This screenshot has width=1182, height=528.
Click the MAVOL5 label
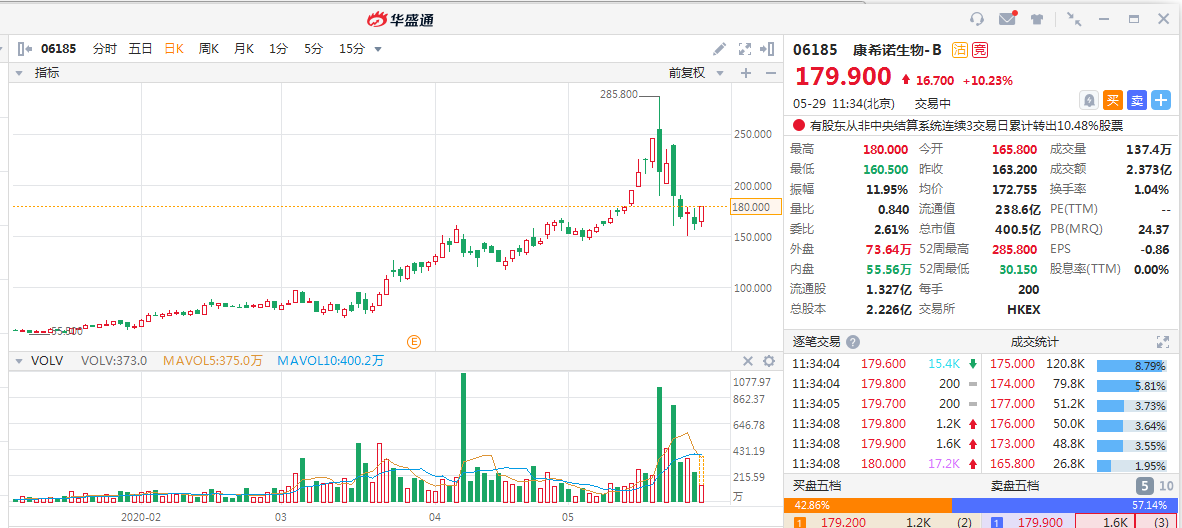(x=213, y=361)
